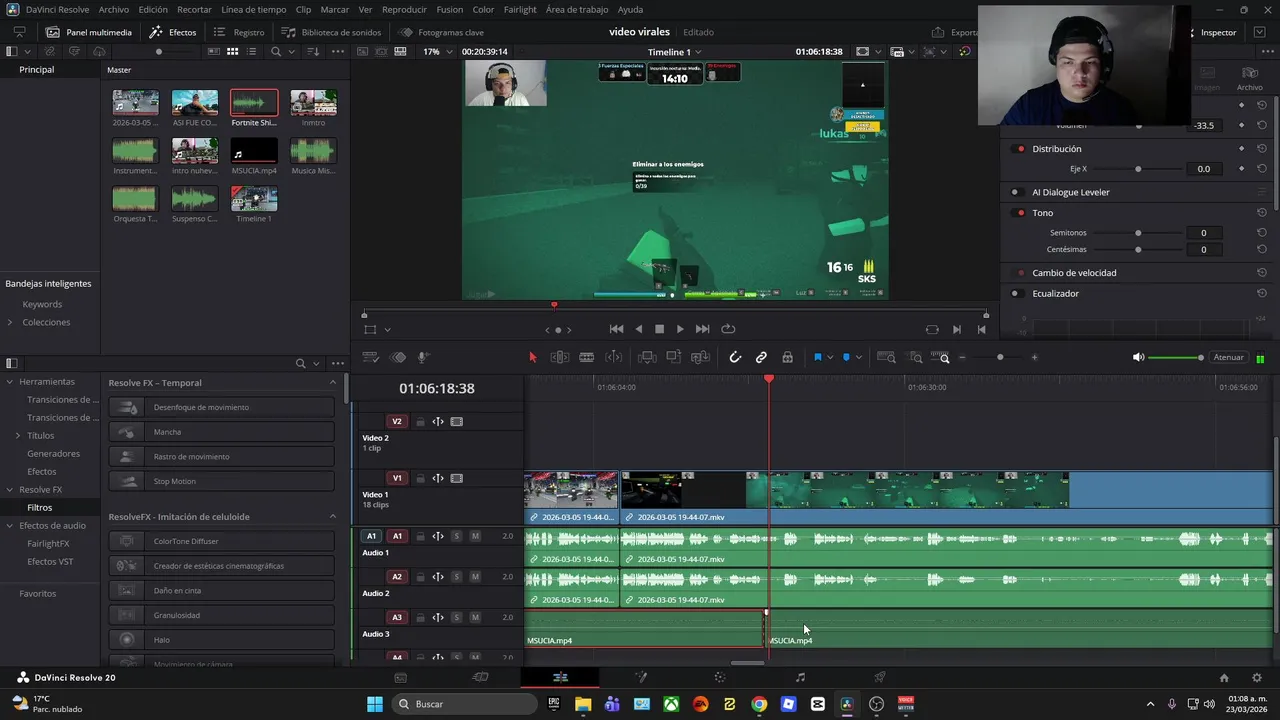
Task: Toggle the Panel multimedia button
Action: coord(89,32)
